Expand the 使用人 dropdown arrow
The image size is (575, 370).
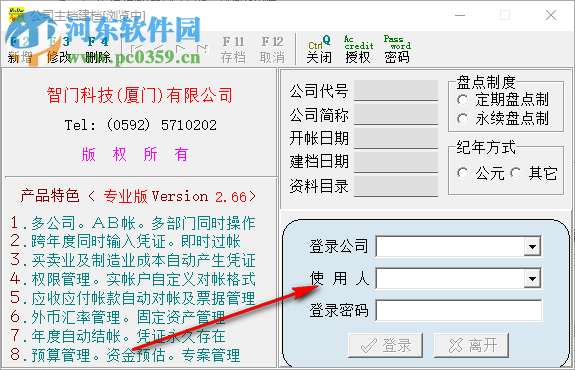[532, 279]
